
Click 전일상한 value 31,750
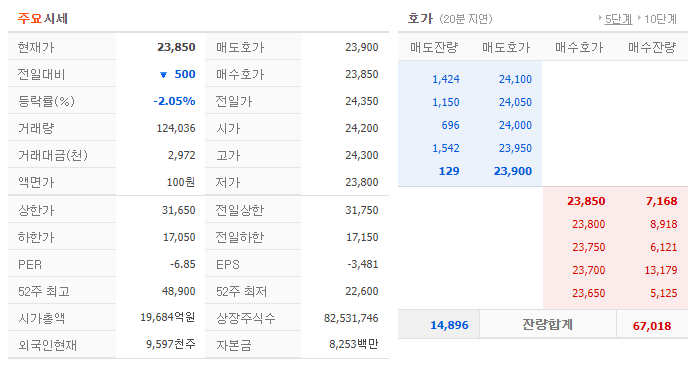361,210
